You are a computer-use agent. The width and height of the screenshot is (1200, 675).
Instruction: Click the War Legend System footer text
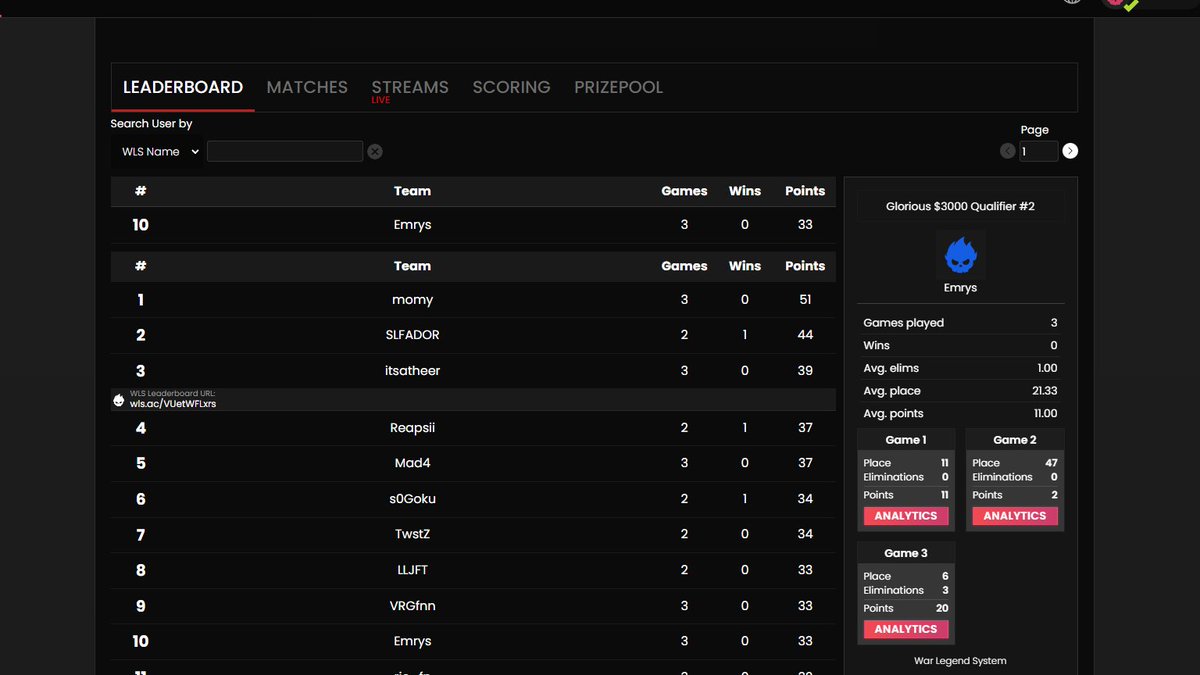(960, 661)
